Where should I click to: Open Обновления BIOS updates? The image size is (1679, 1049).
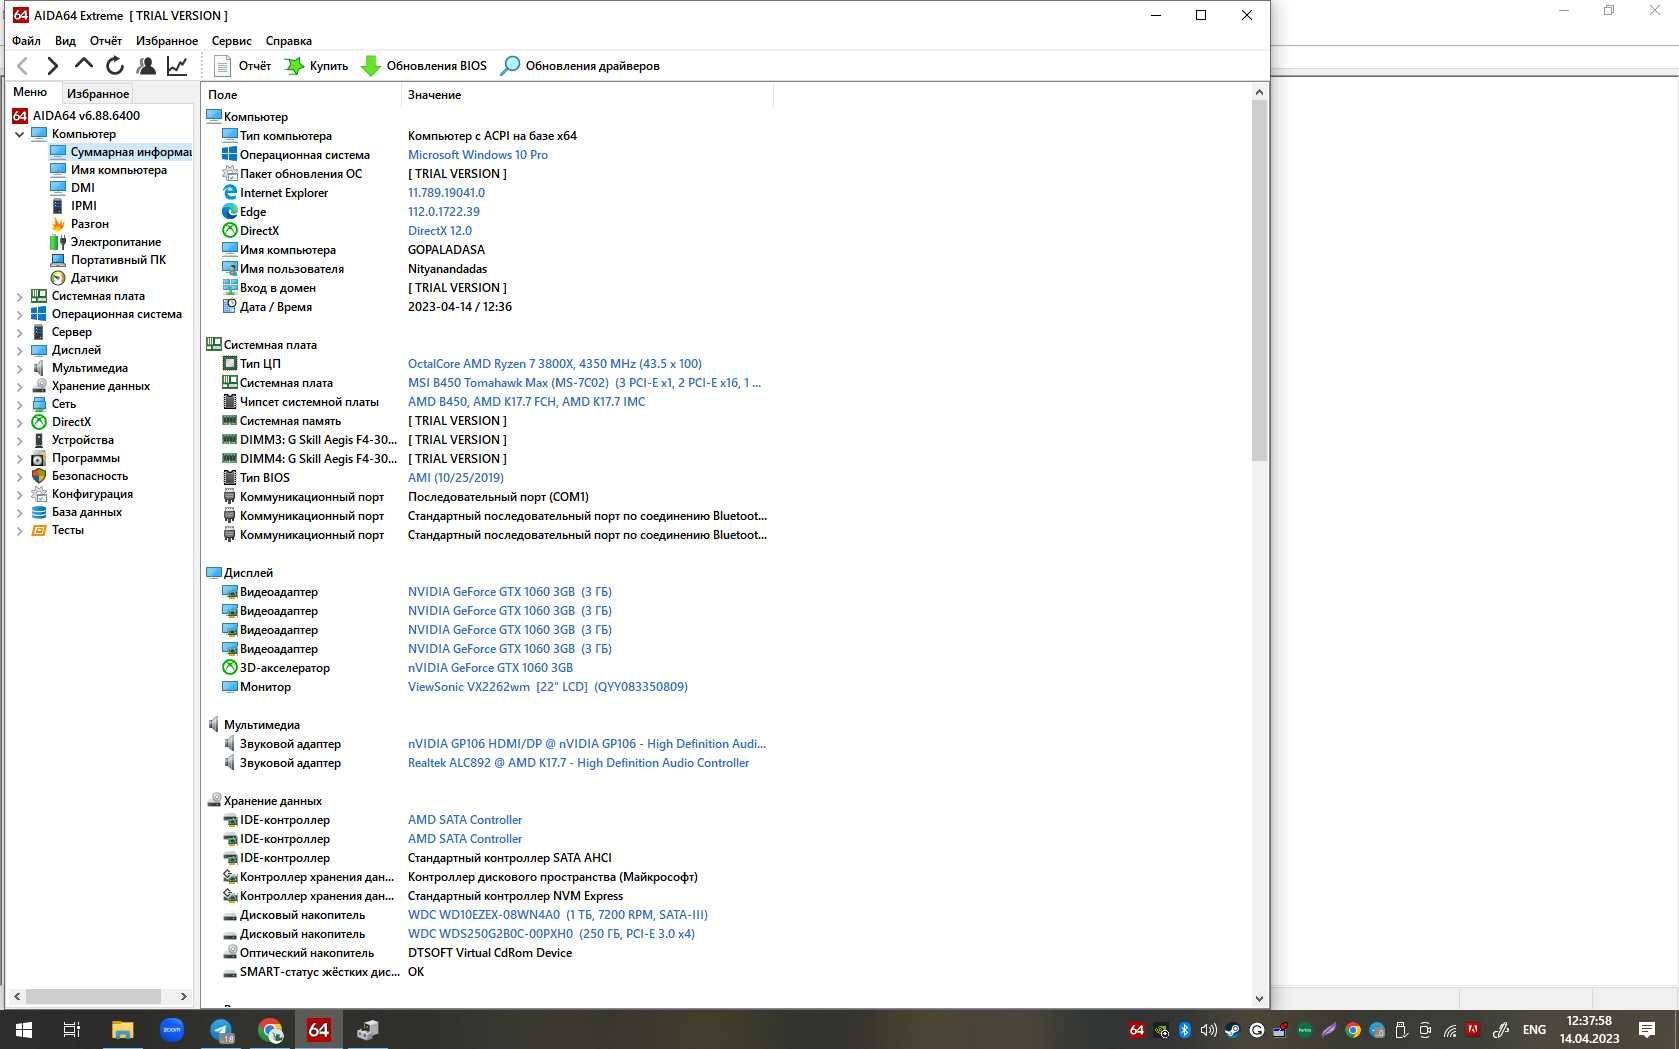click(x=424, y=66)
